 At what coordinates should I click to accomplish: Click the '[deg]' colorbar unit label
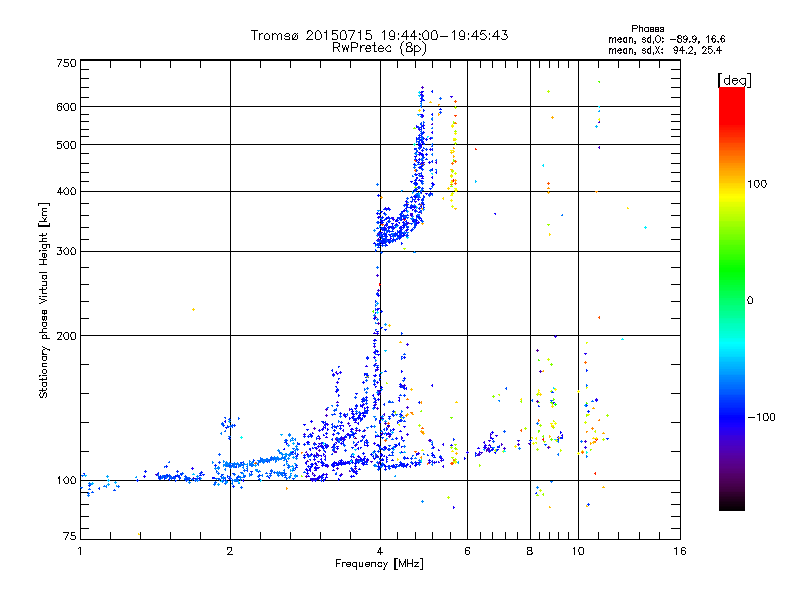pyautogui.click(x=734, y=80)
